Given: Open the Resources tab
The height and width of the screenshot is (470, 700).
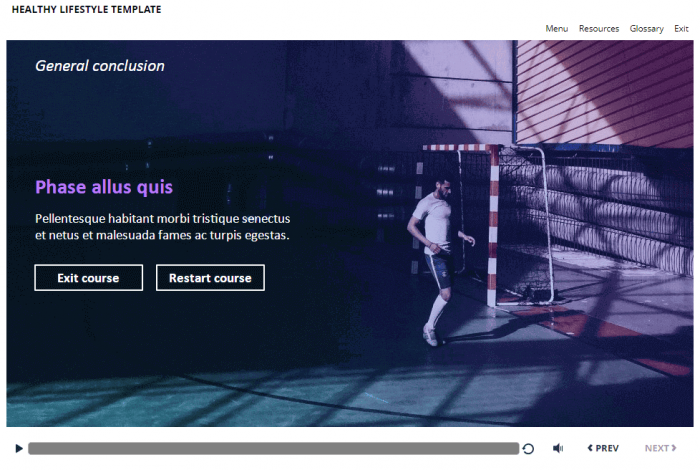Looking at the screenshot, I should (599, 29).
